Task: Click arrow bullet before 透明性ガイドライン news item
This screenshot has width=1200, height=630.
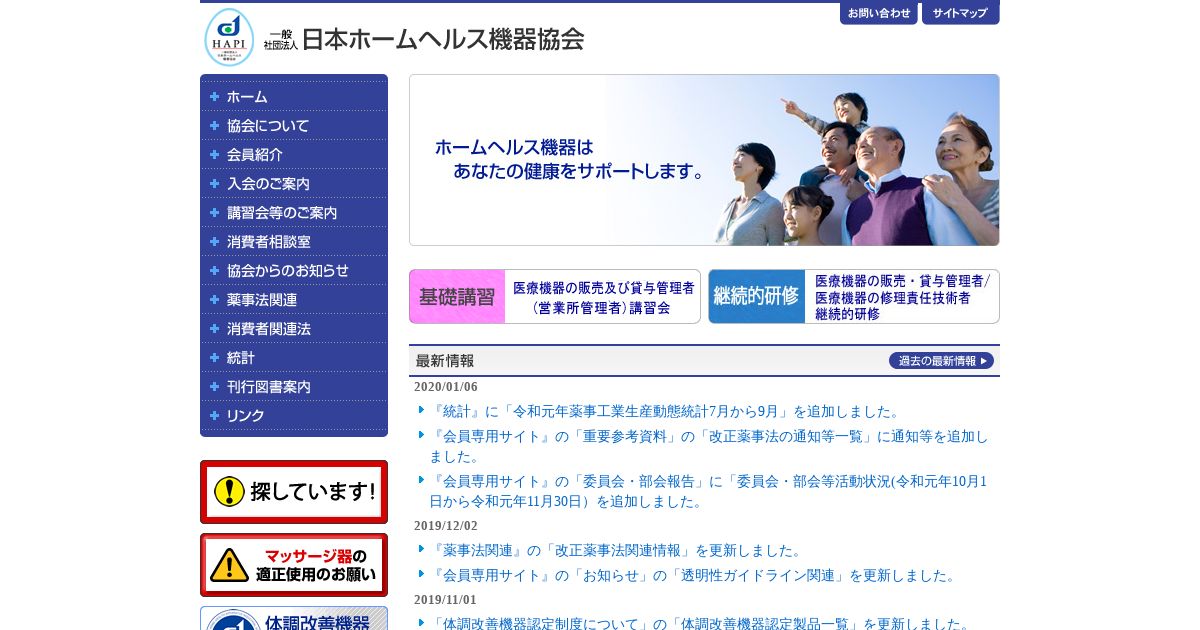Action: (421, 574)
